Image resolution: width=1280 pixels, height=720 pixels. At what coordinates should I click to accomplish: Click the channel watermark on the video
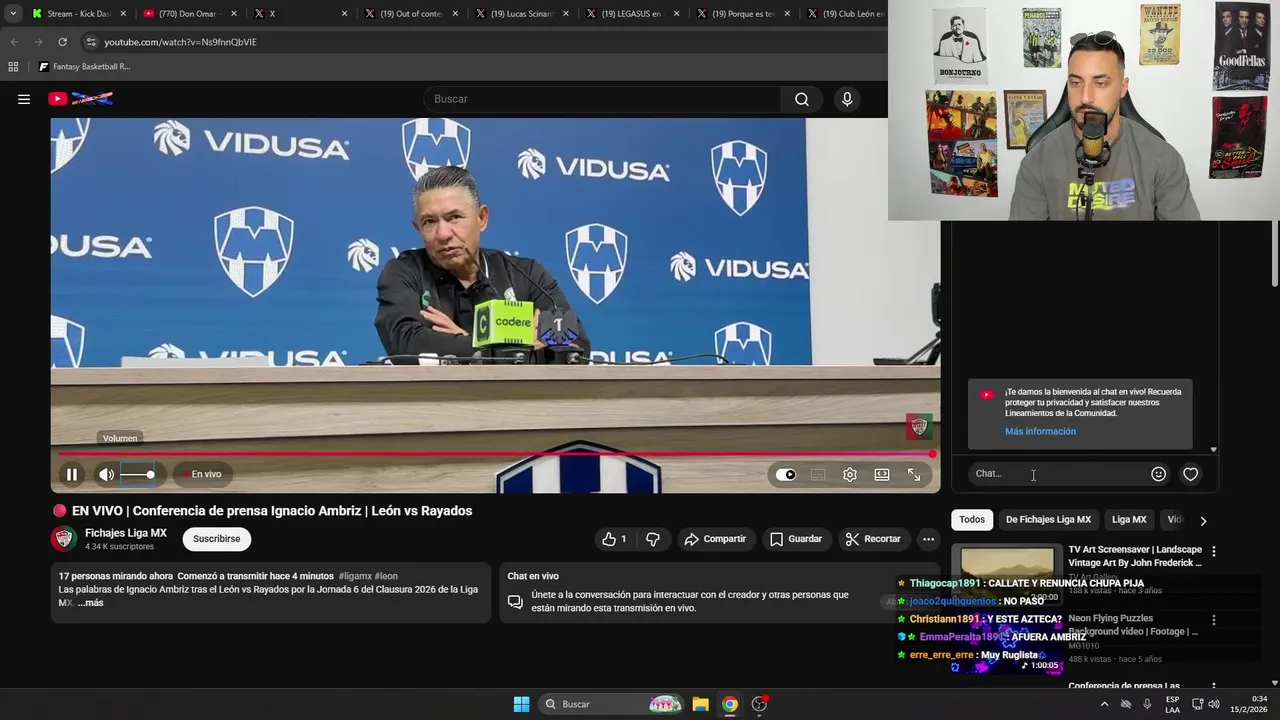[919, 427]
